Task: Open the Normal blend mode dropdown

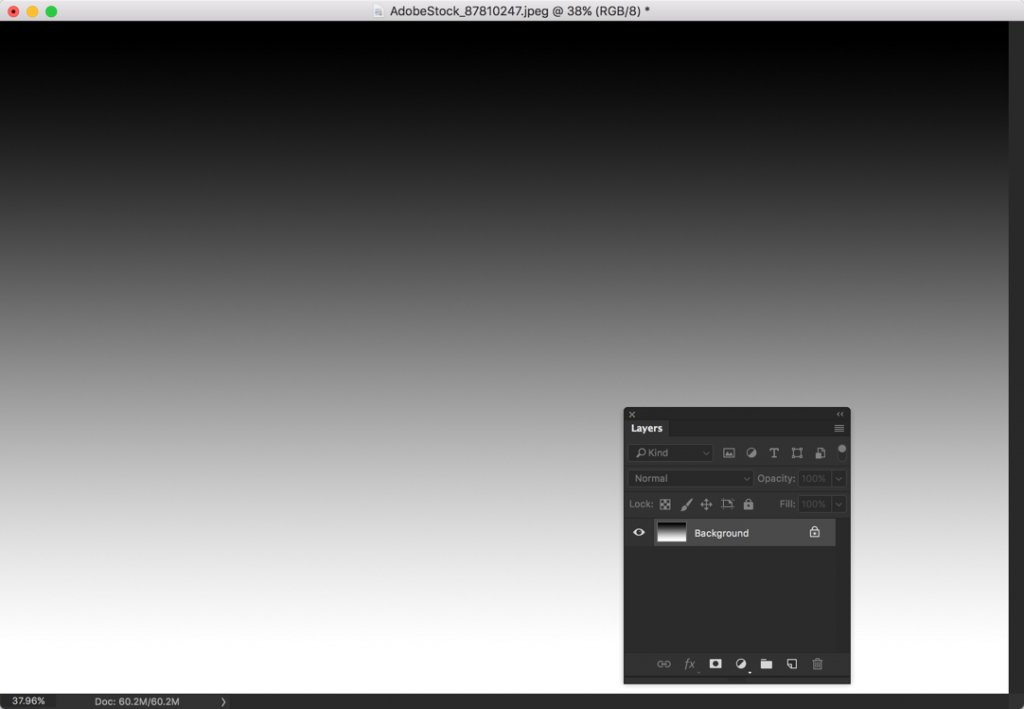Action: click(x=688, y=478)
